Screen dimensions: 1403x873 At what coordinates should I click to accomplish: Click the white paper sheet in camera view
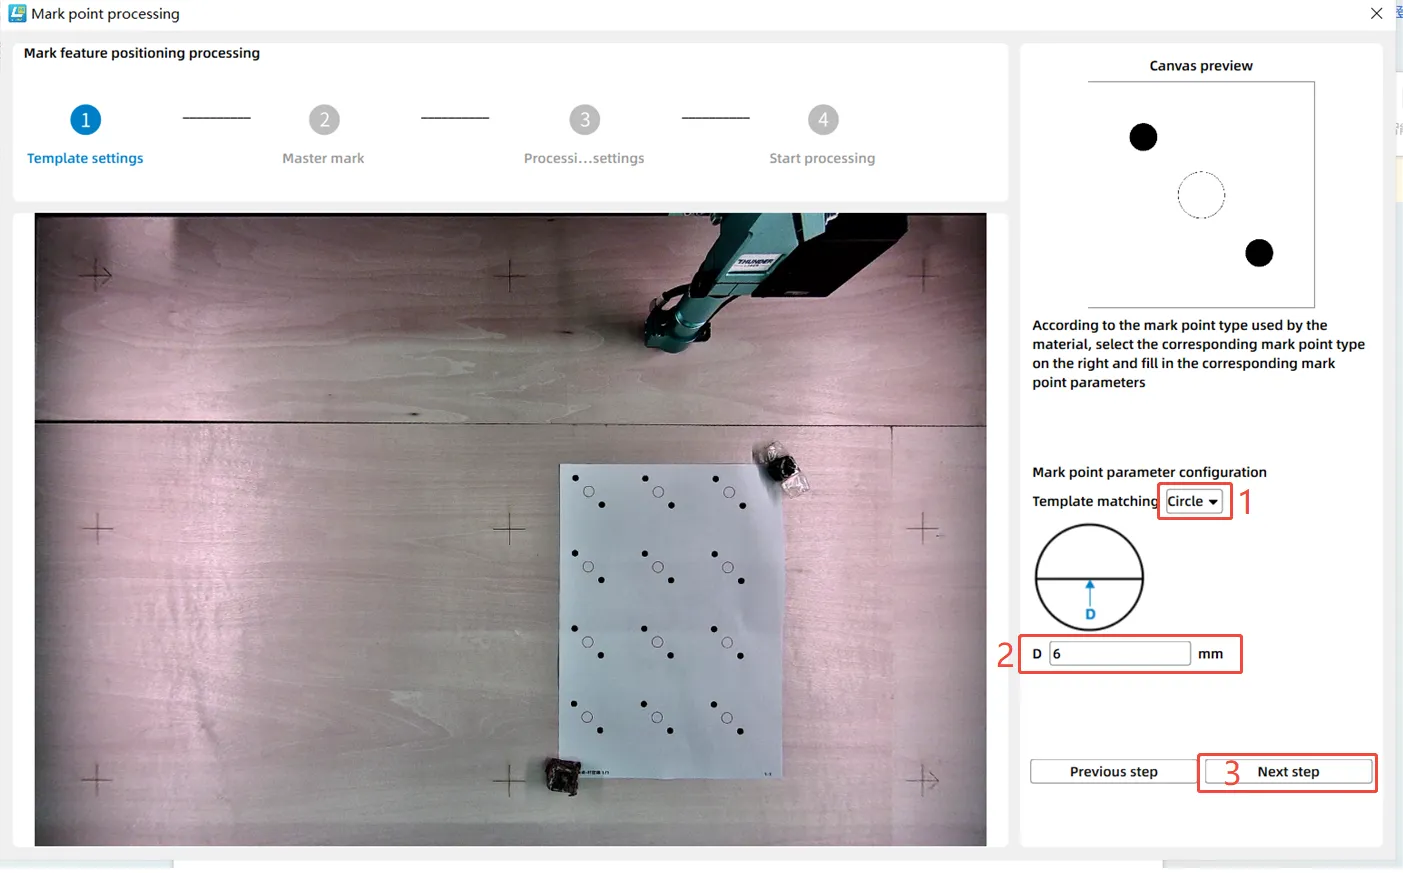[671, 621]
